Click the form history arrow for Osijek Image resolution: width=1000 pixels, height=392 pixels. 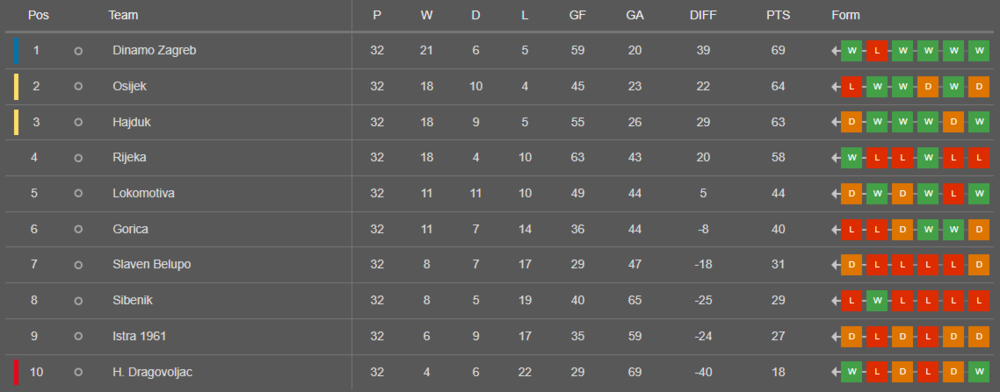pyautogui.click(x=835, y=87)
